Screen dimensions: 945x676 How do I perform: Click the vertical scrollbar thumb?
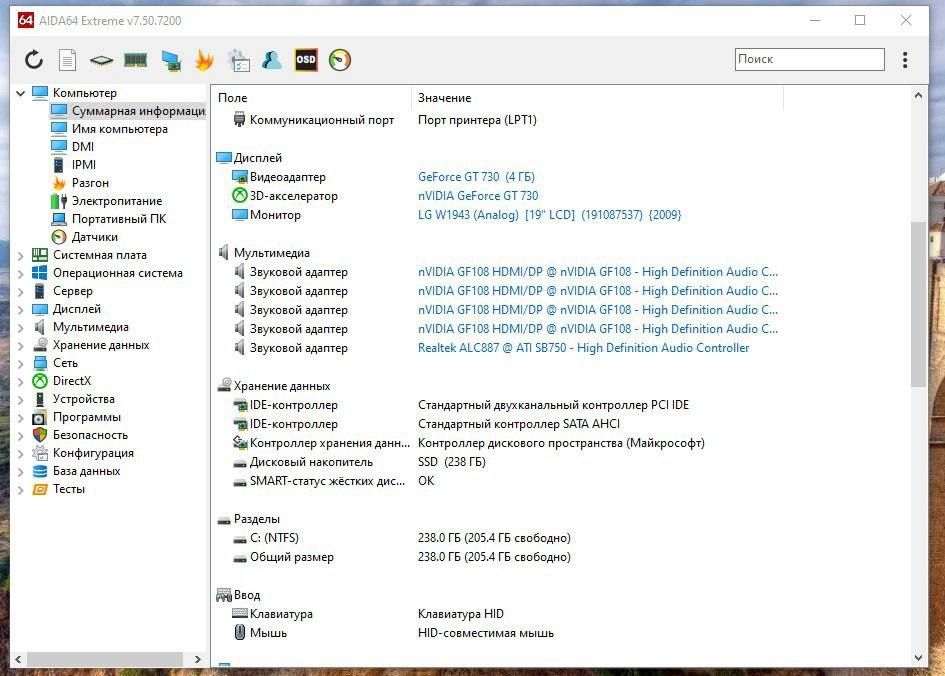pos(918,304)
